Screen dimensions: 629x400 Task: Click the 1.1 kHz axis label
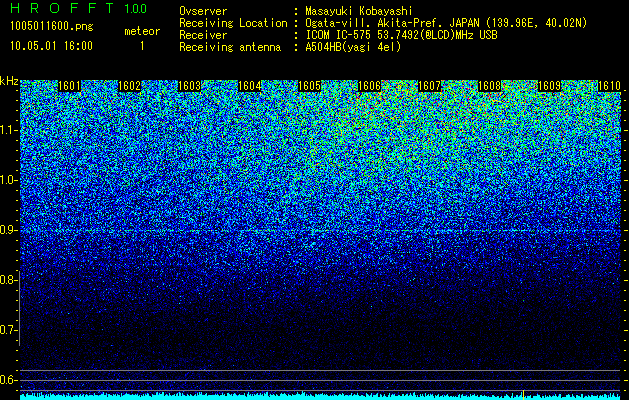coord(8,130)
